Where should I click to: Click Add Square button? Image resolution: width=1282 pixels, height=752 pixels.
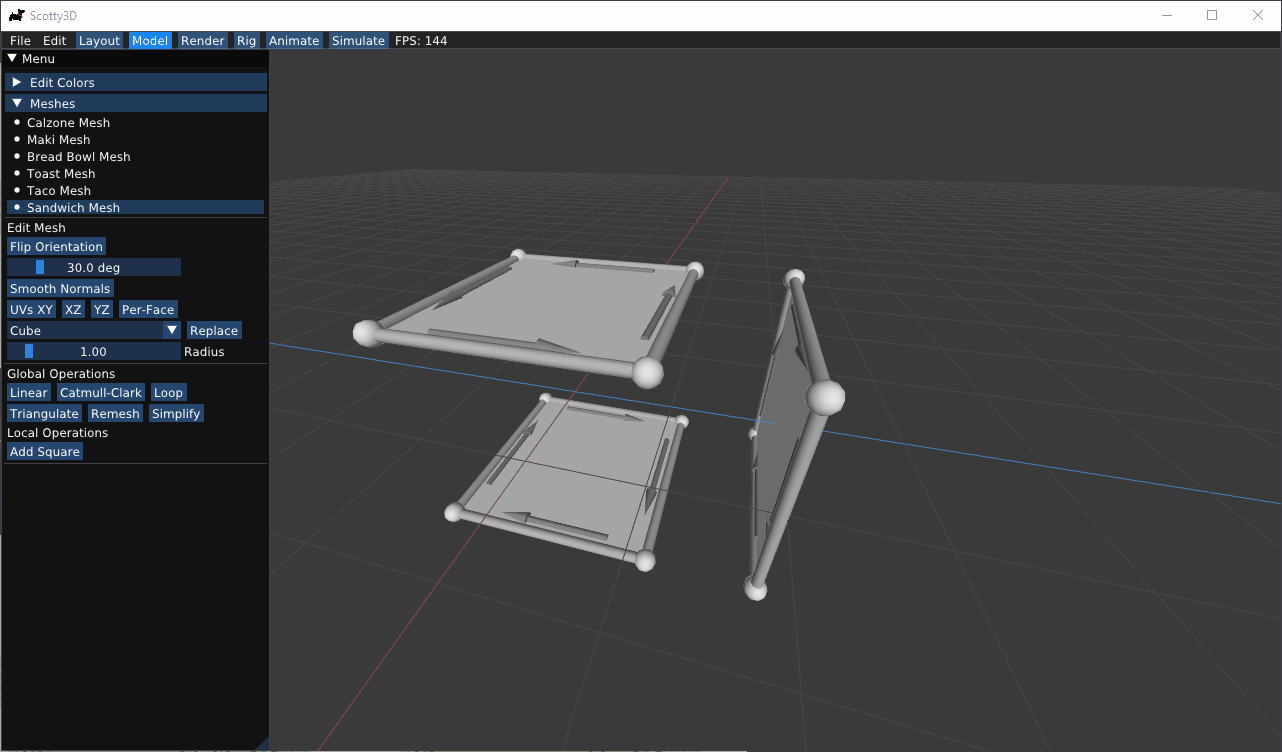(x=45, y=452)
